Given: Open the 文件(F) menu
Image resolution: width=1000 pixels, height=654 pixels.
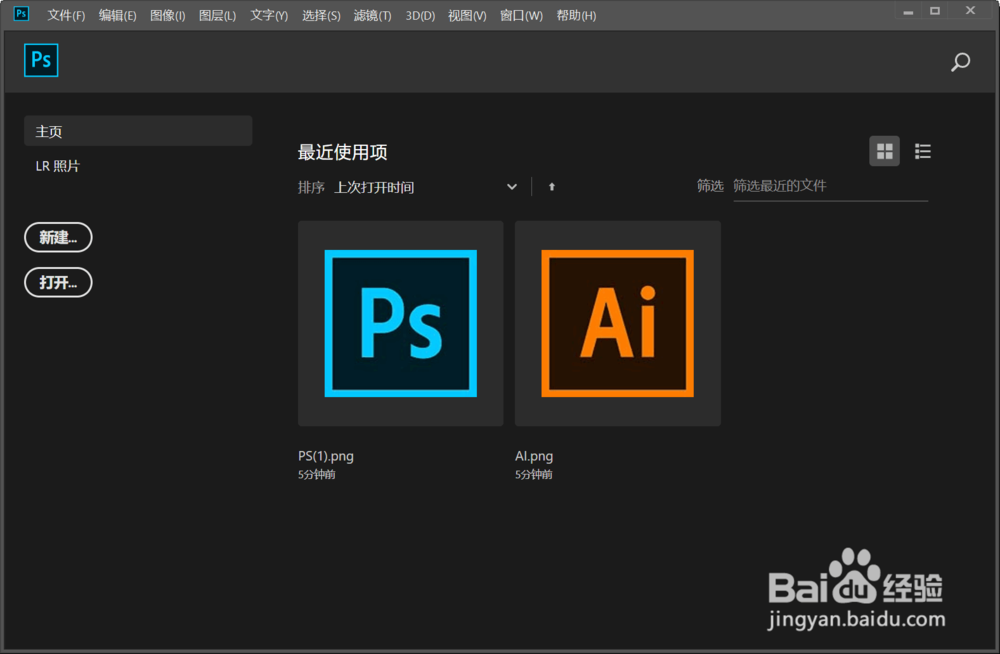Looking at the screenshot, I should [66, 15].
